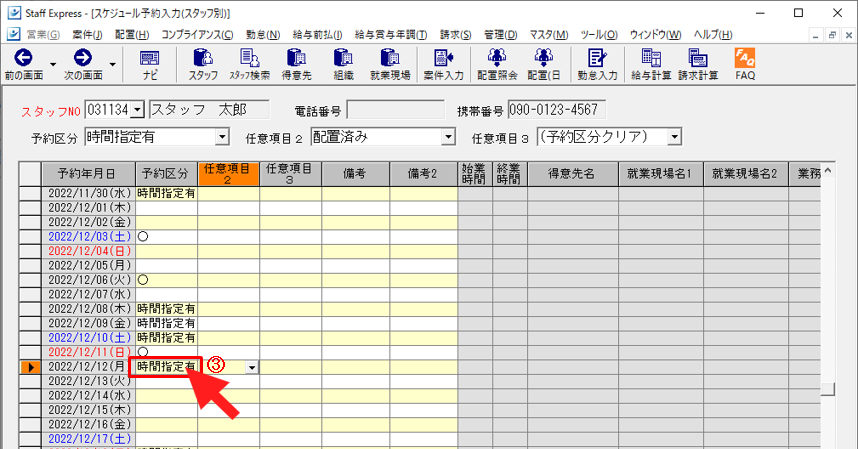The image size is (858, 449).
Task: Select date cell 2022/12/17(土)
Action: [x=89, y=439]
